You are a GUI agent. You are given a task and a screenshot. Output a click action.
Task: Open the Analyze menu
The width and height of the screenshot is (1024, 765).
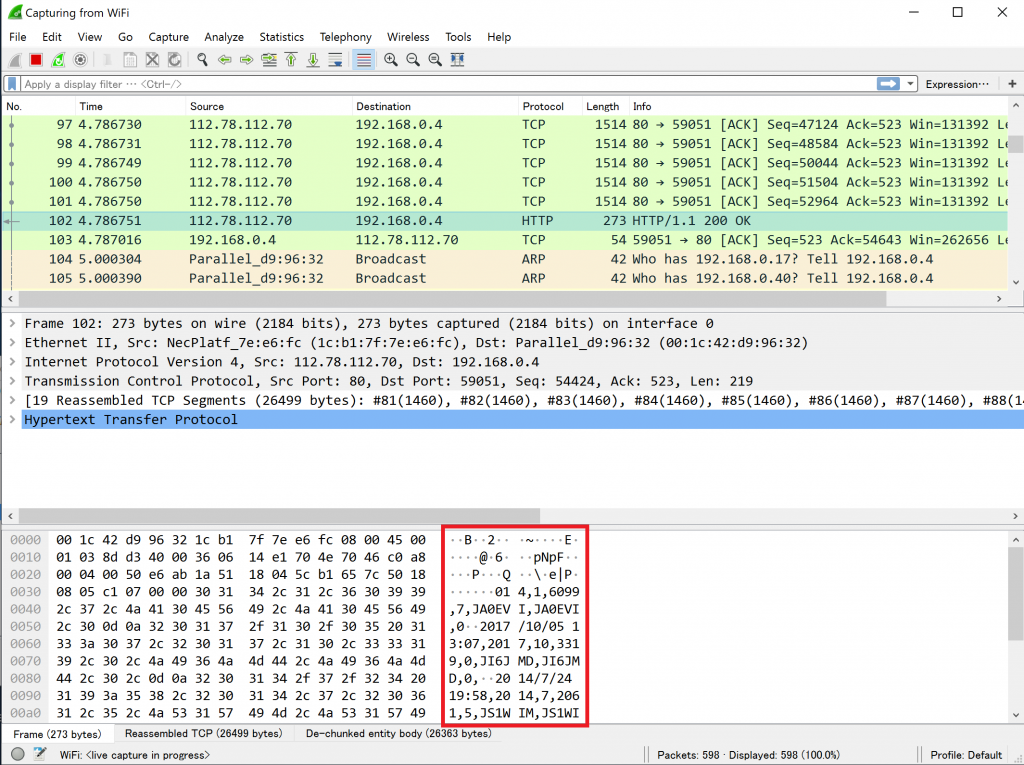(223, 37)
